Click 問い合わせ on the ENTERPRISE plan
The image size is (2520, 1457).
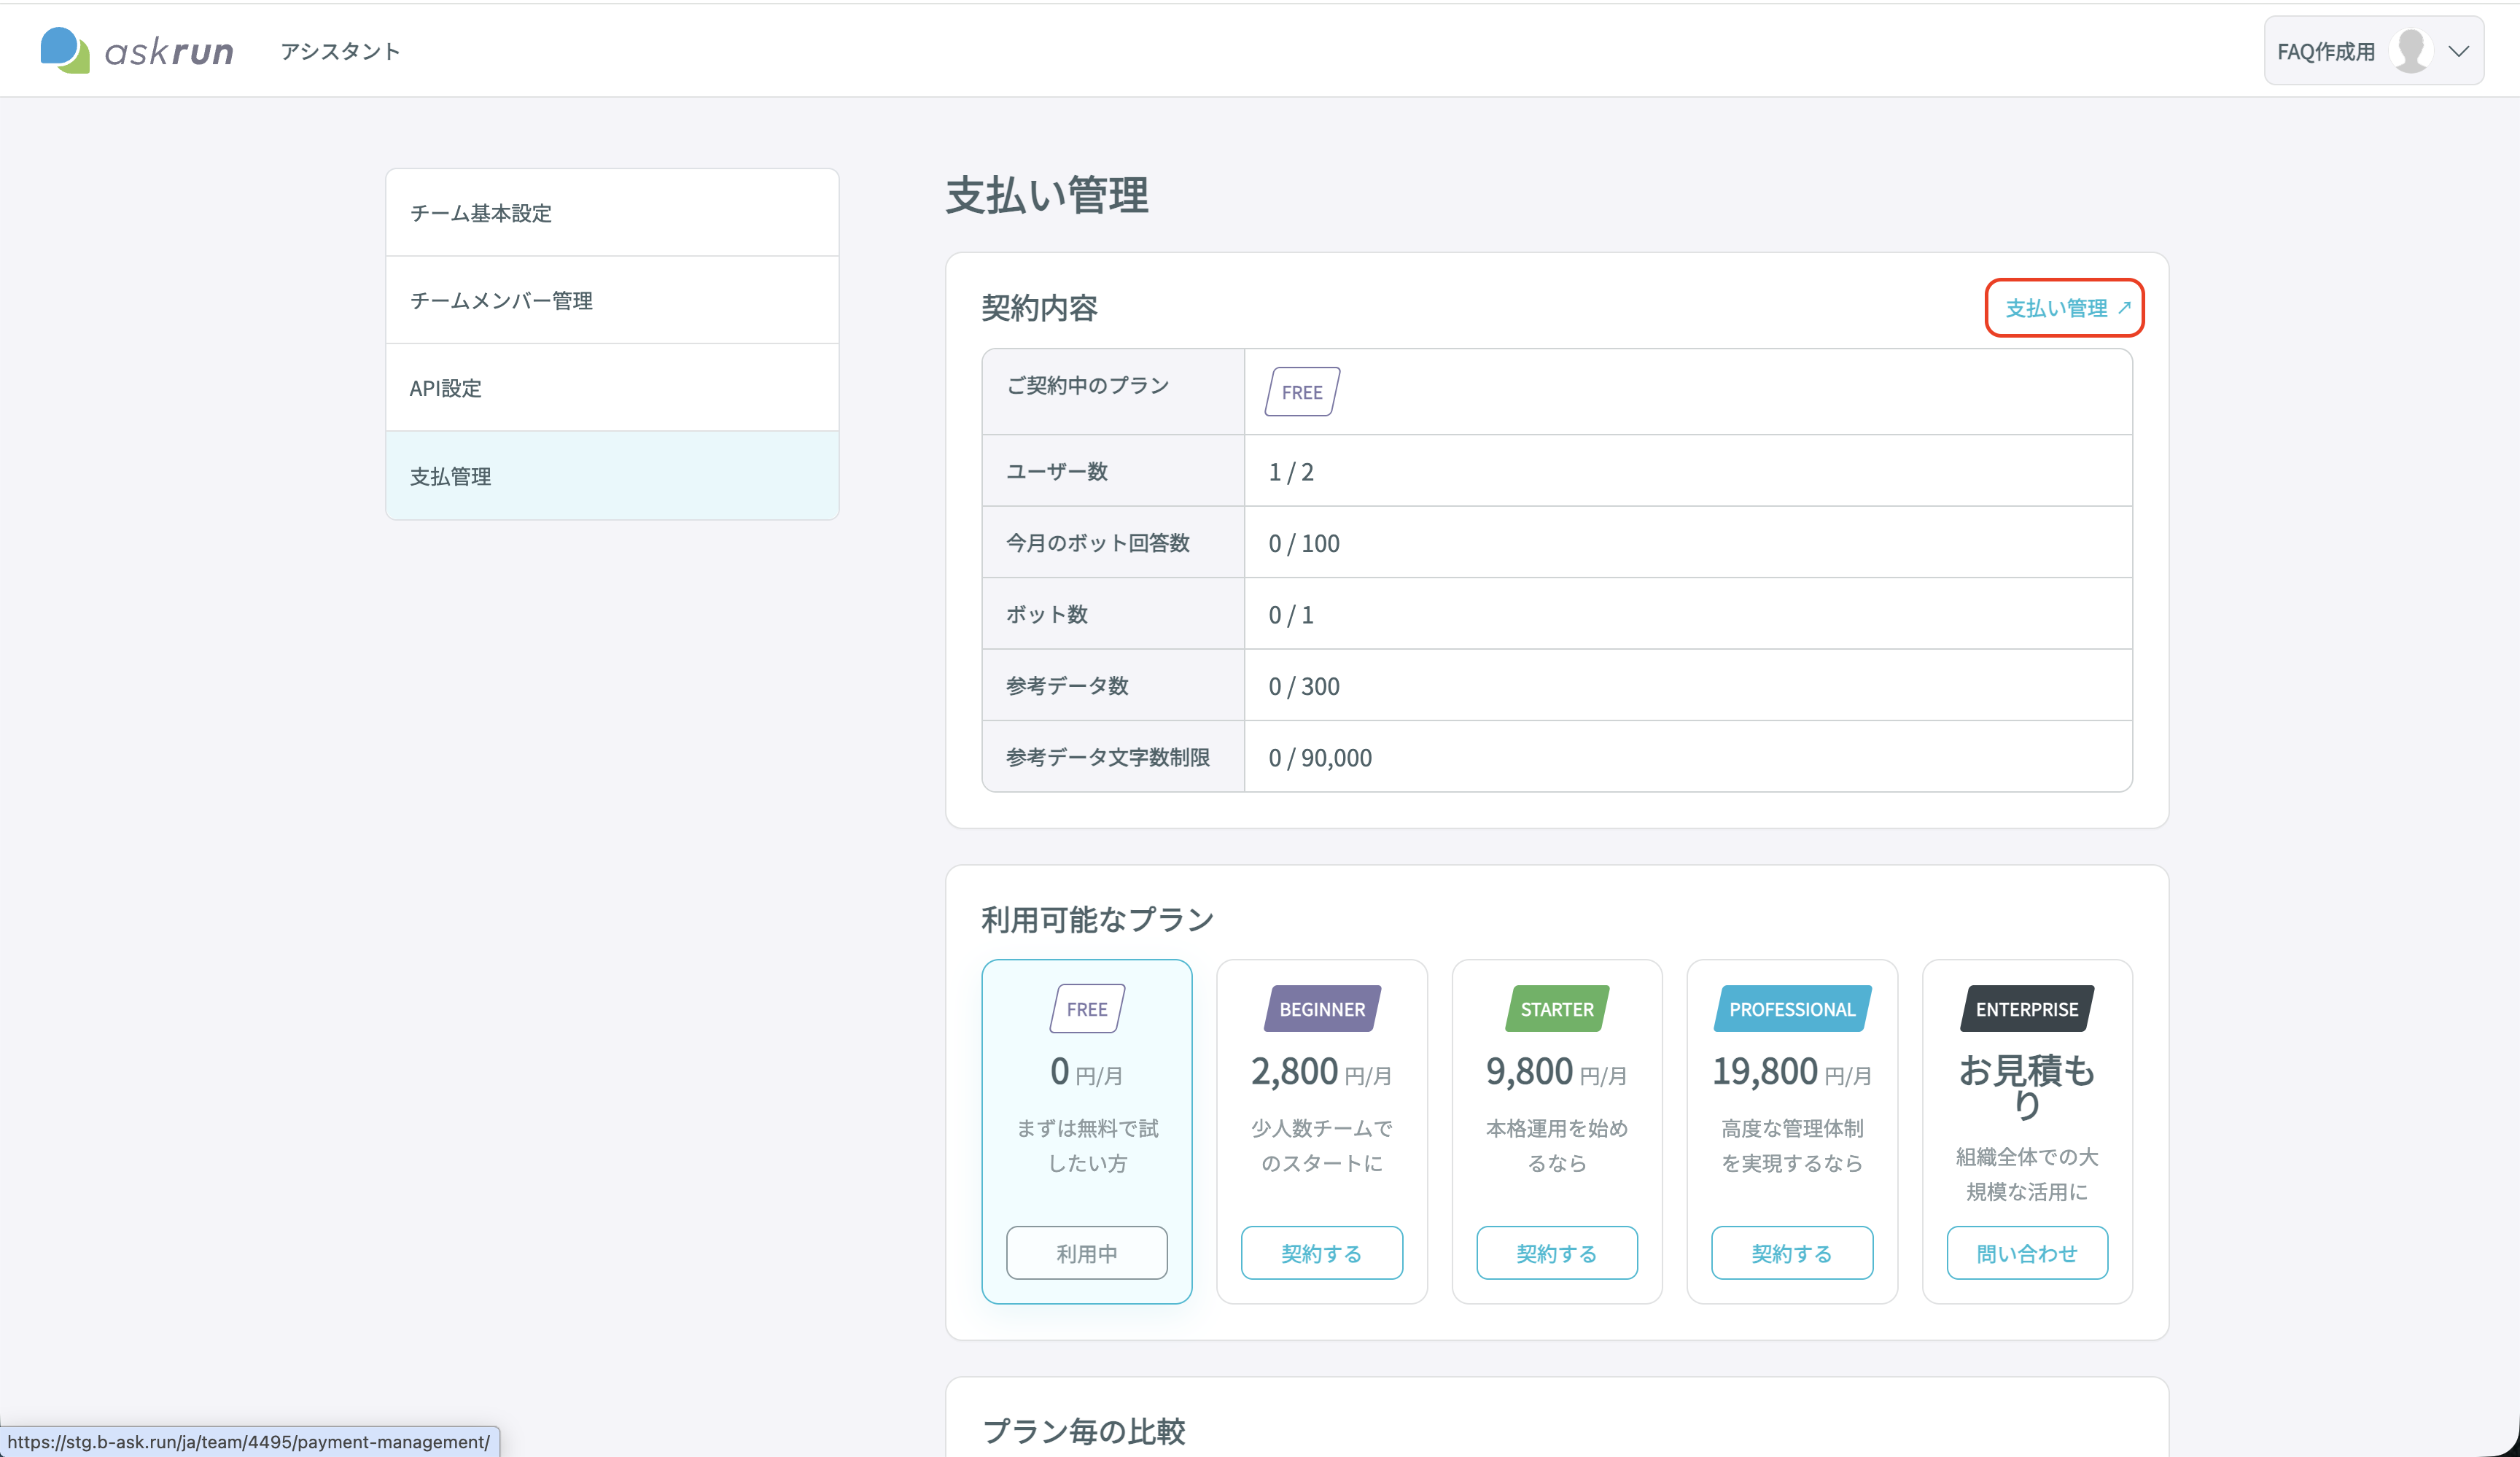coord(2027,1253)
